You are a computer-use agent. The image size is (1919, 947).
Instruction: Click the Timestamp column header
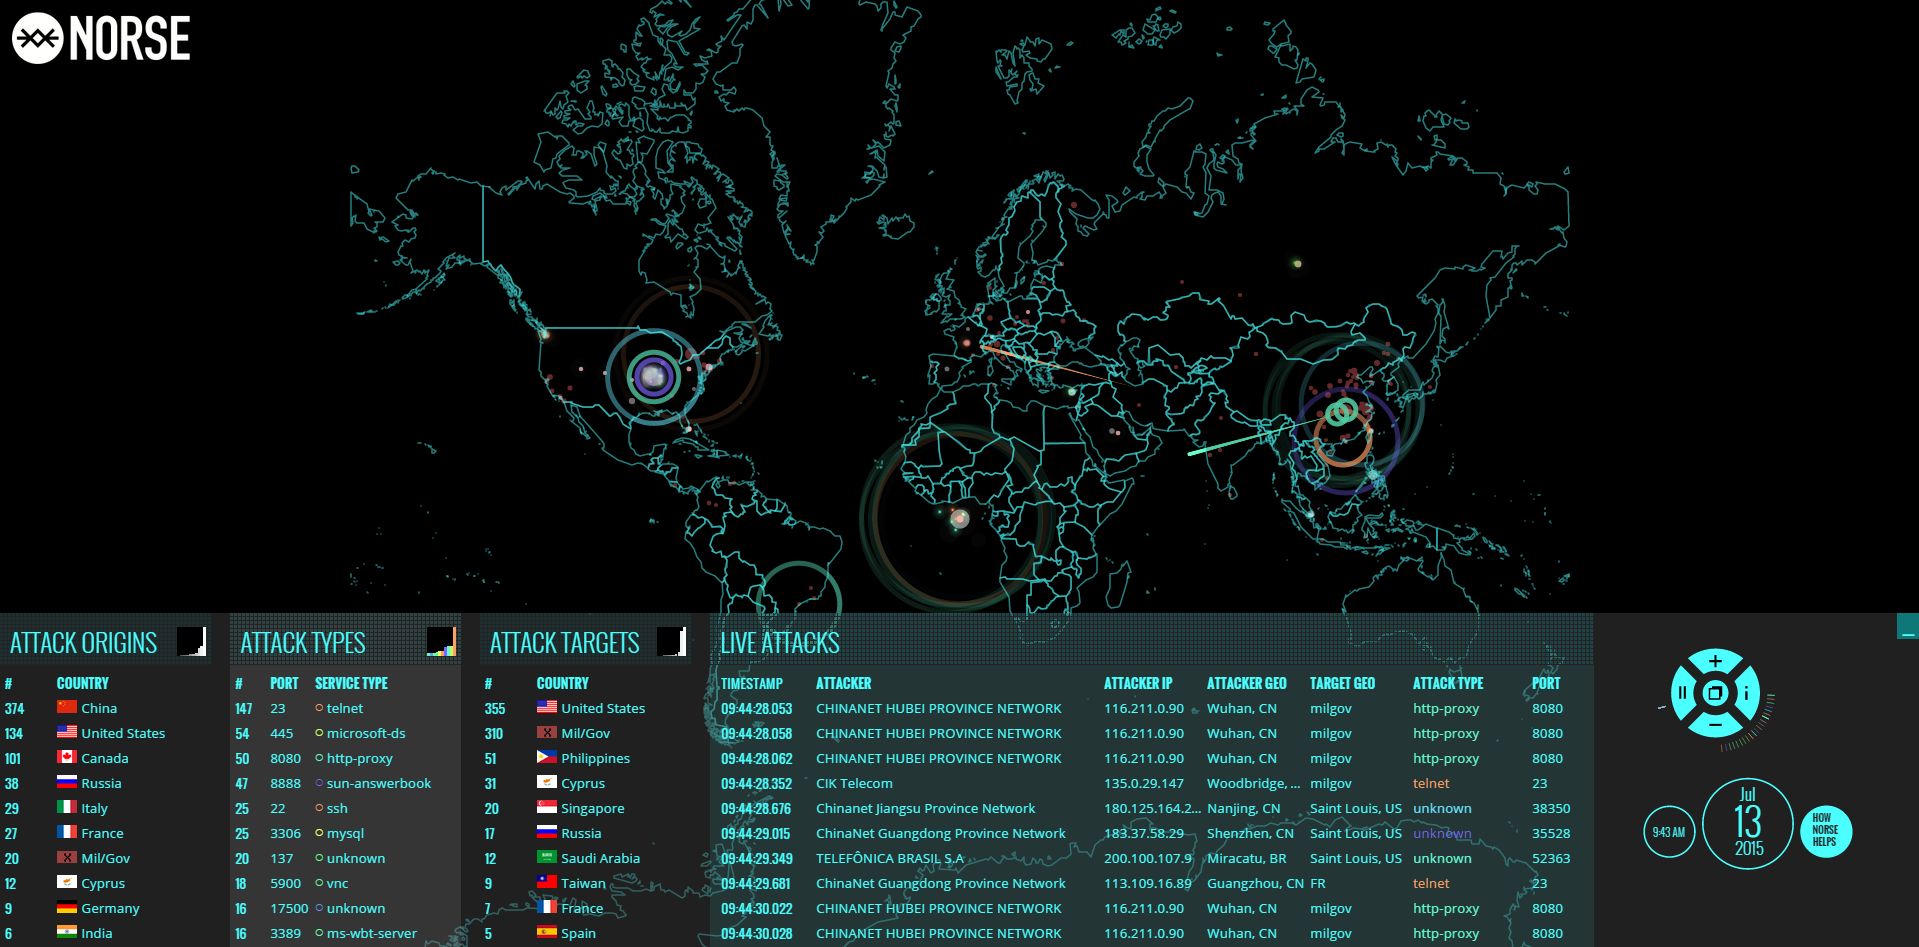752,683
